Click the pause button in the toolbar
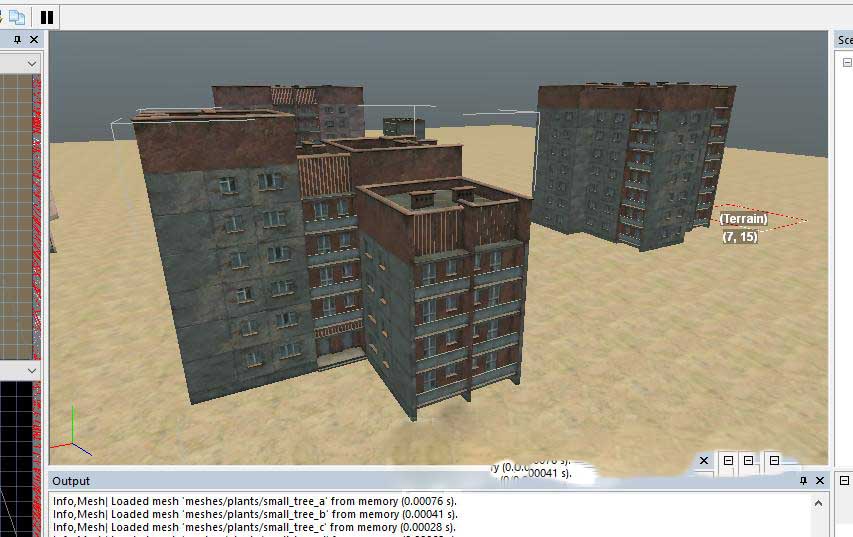 (46, 16)
